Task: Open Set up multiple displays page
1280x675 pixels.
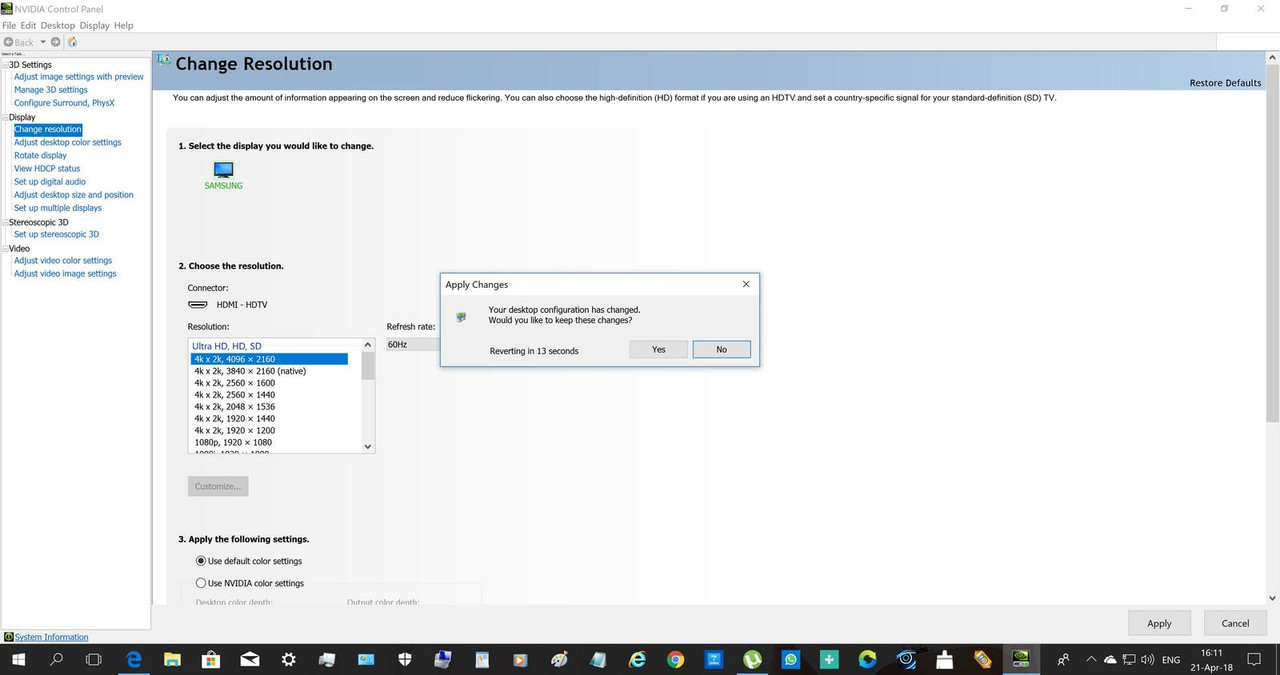Action: [58, 208]
